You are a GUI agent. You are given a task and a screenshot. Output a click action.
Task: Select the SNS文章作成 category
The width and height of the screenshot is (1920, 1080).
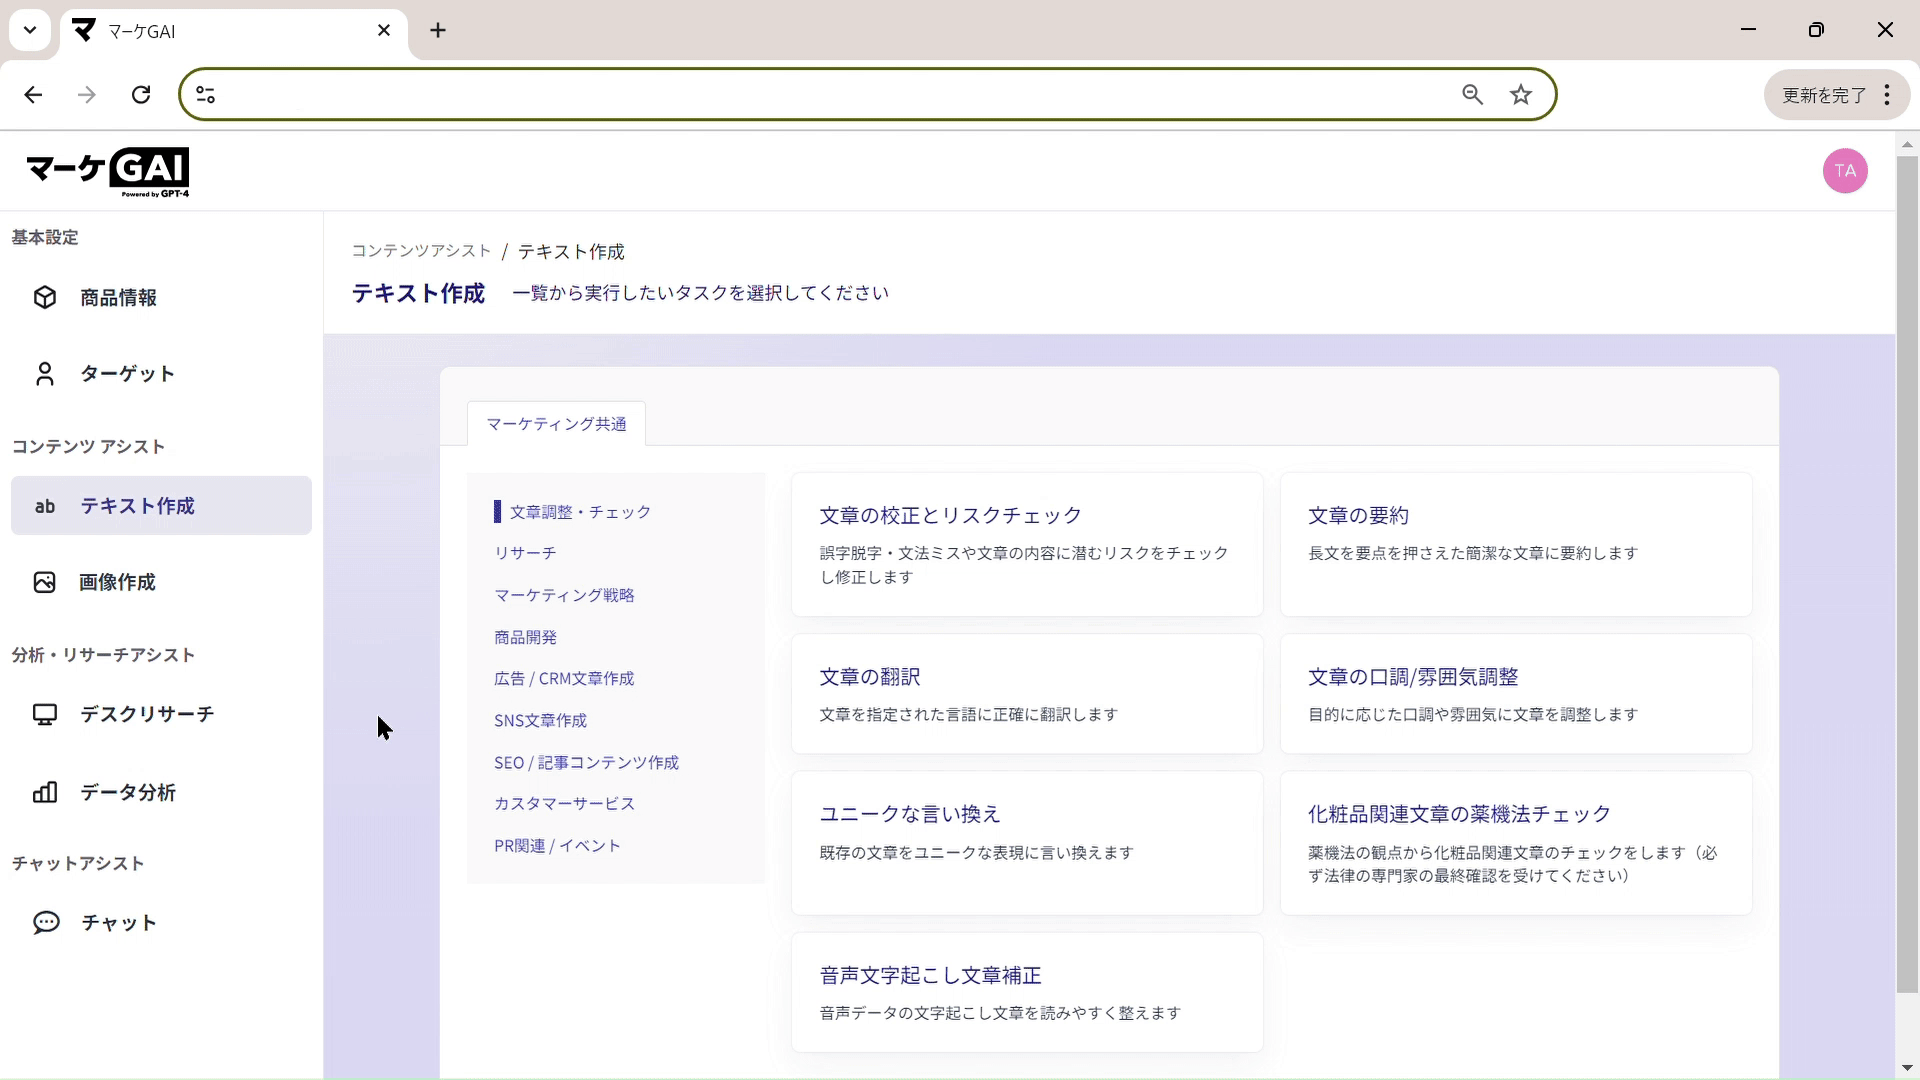(x=540, y=720)
